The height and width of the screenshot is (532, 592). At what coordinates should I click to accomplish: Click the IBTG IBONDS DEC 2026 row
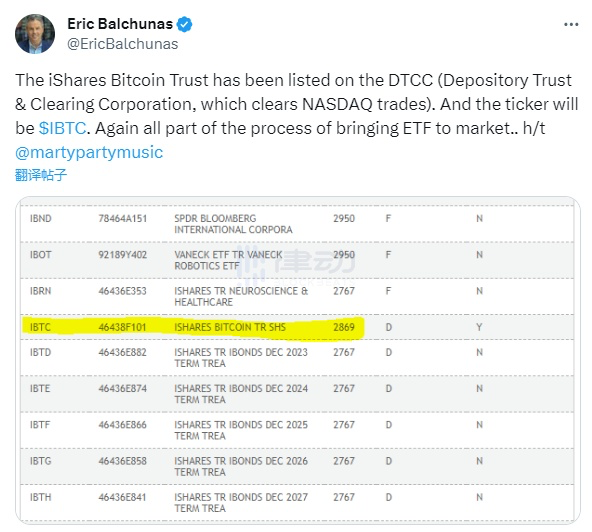point(297,466)
